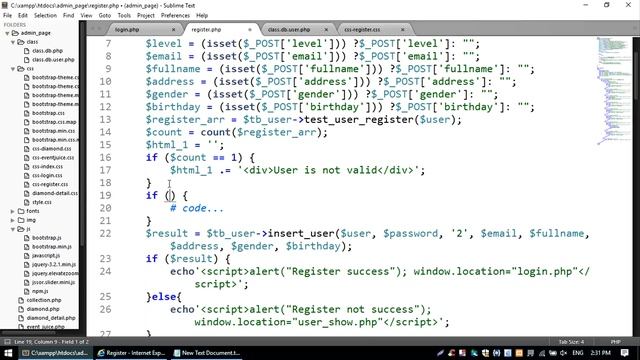Open the Goto menu
Screen dimensions: 640x360
tap(104, 16)
